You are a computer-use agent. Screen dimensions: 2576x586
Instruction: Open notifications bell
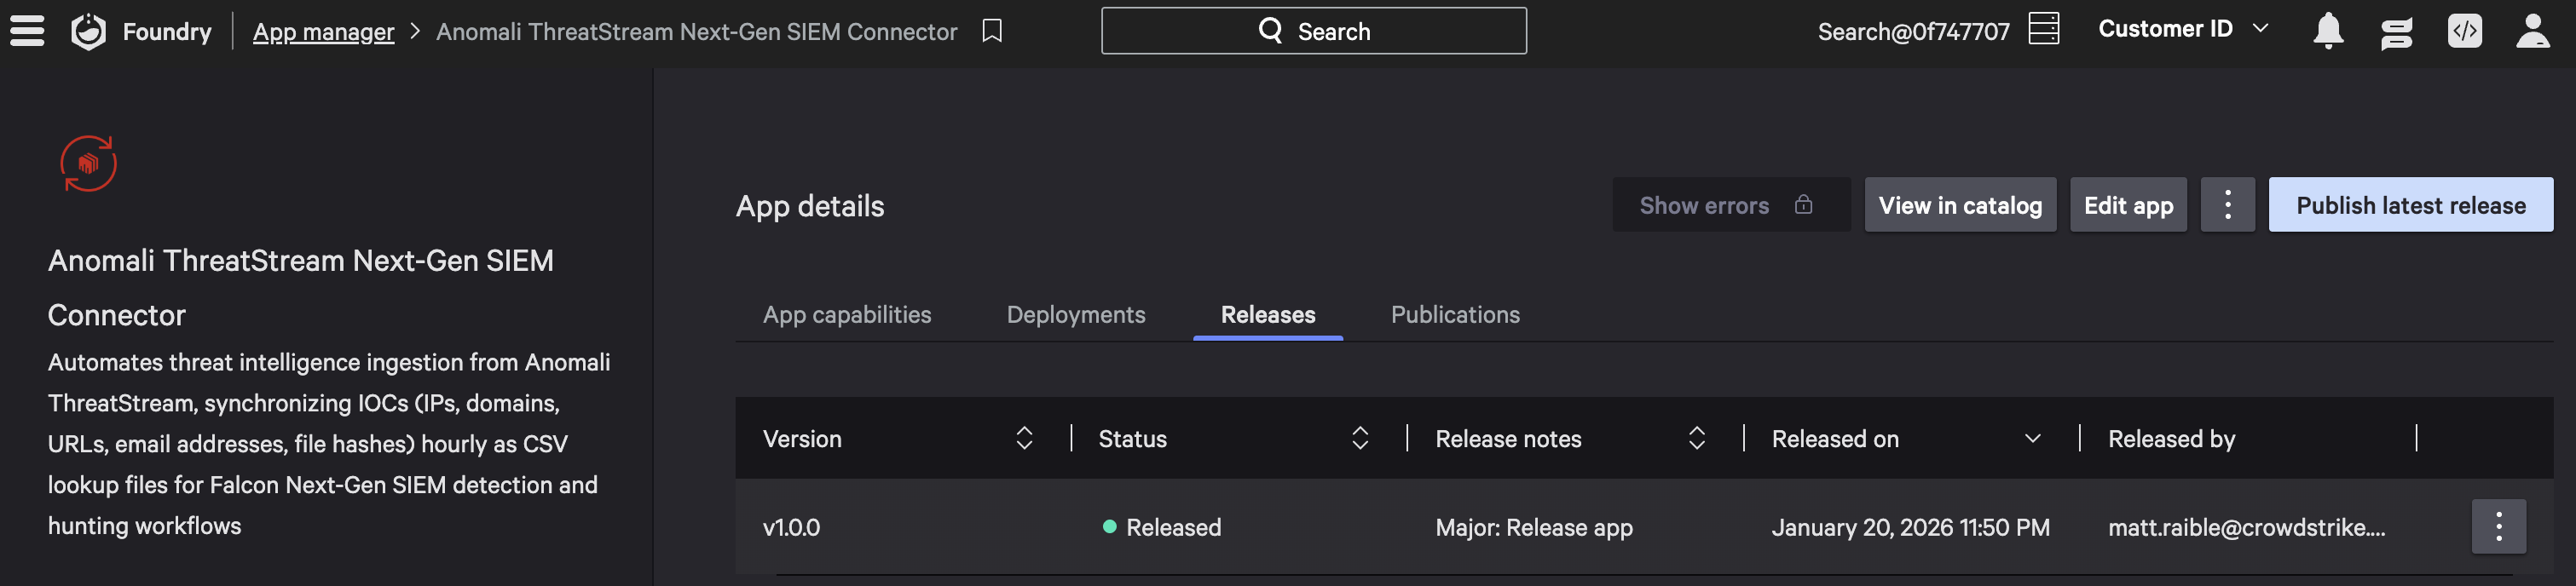2328,31
